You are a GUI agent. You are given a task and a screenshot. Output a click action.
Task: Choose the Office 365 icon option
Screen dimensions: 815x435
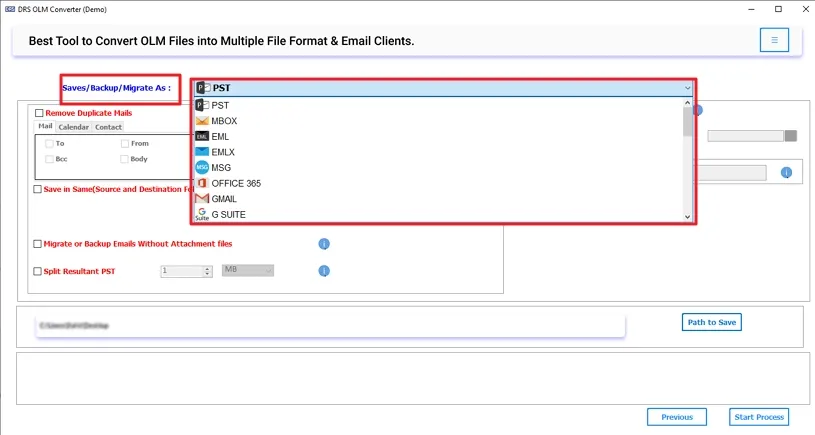point(202,184)
